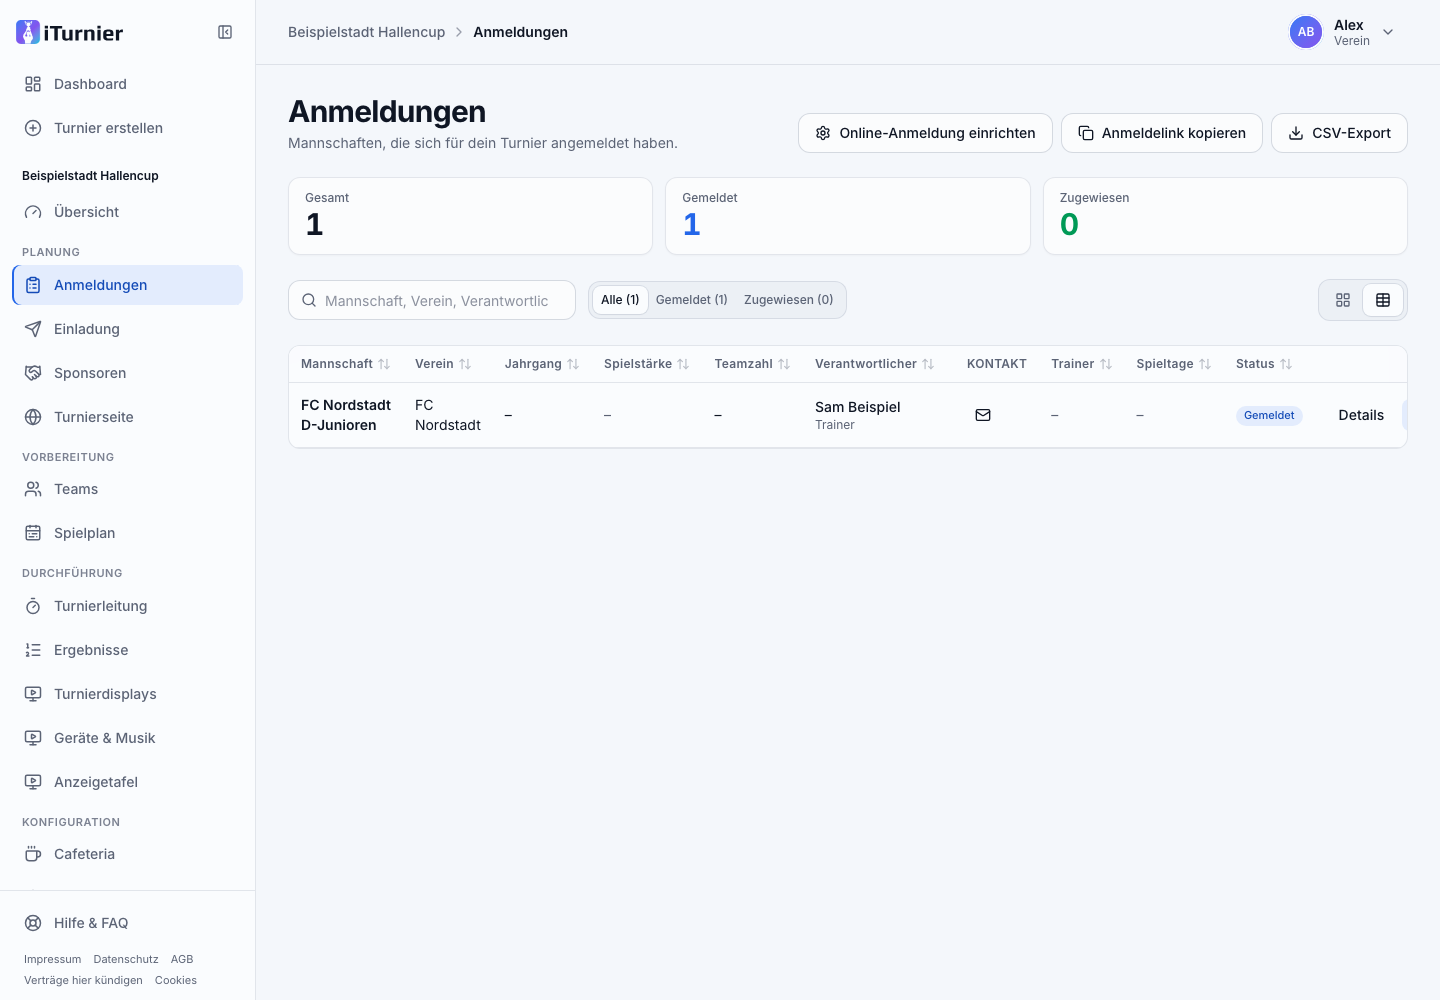Open the Spielplan page
Screen dimensions: 1440x1000
click(128, 533)
